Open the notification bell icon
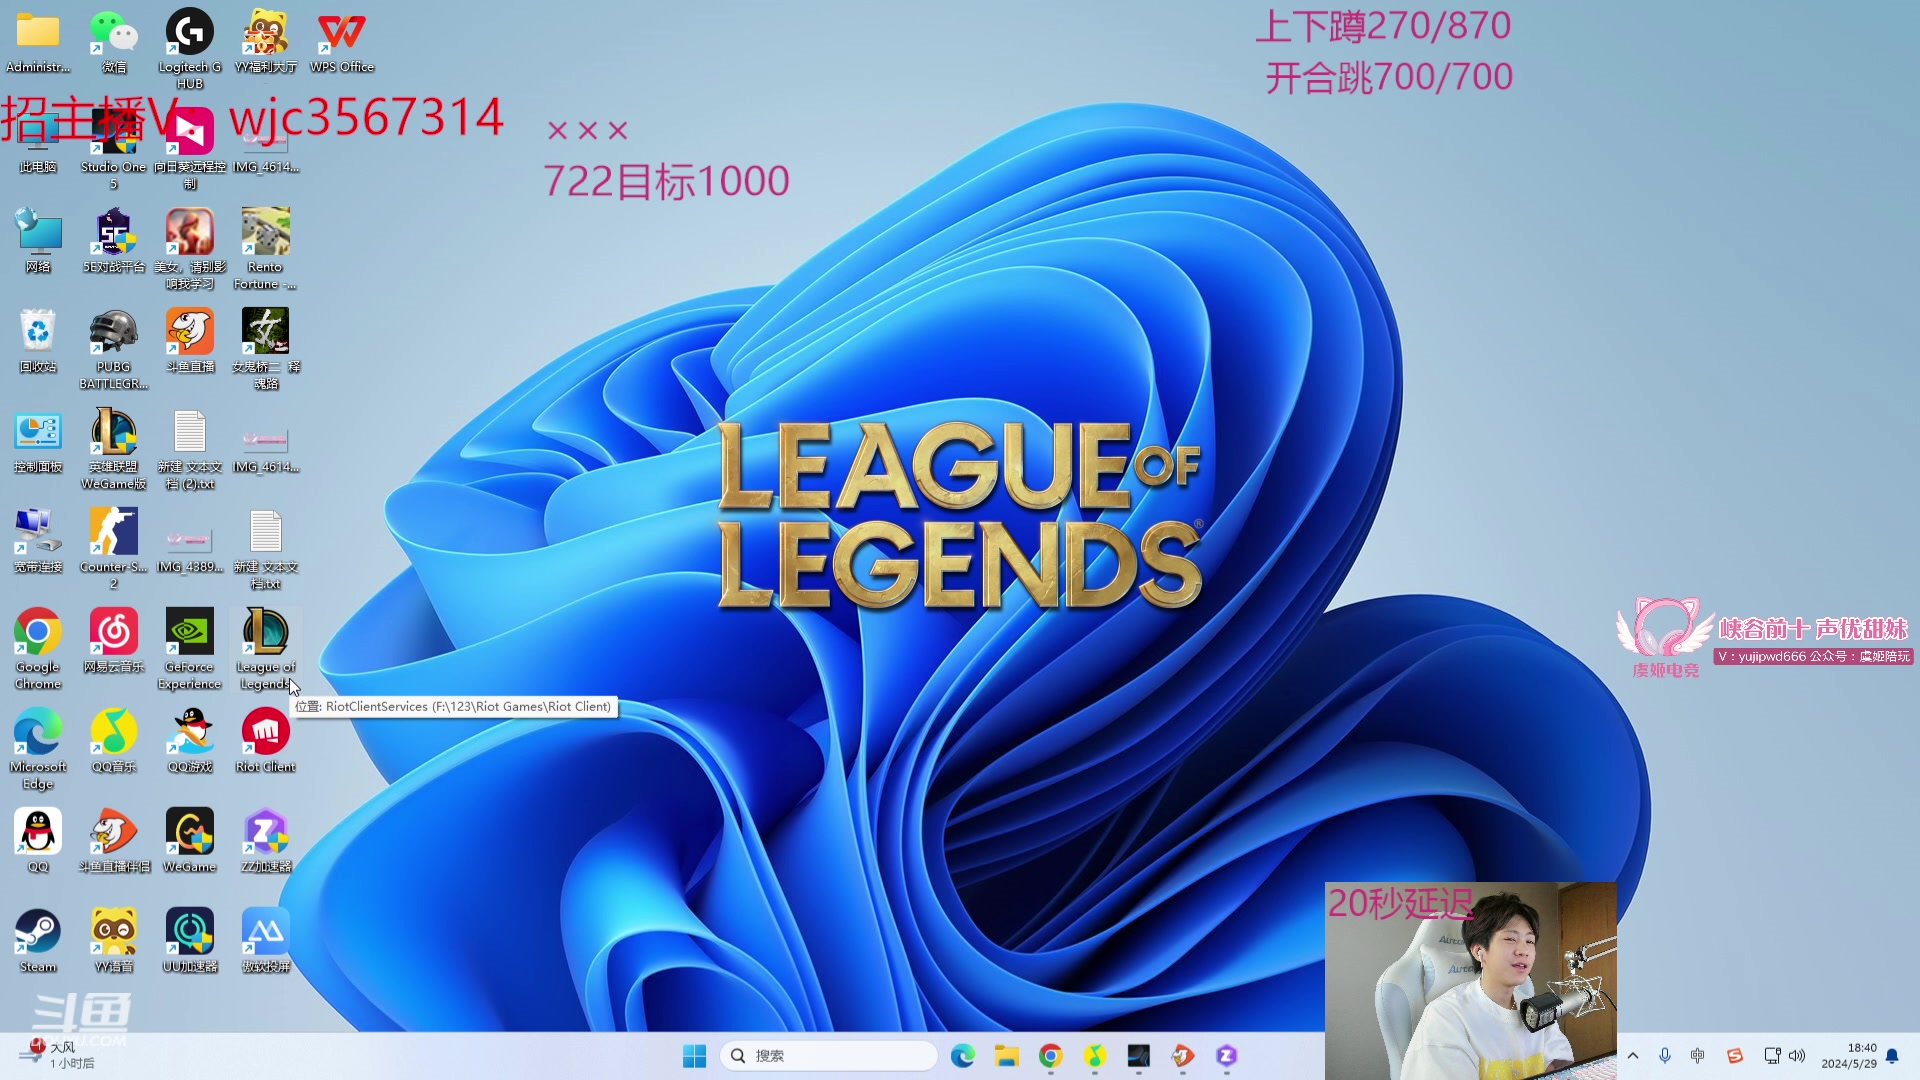 point(1892,1056)
